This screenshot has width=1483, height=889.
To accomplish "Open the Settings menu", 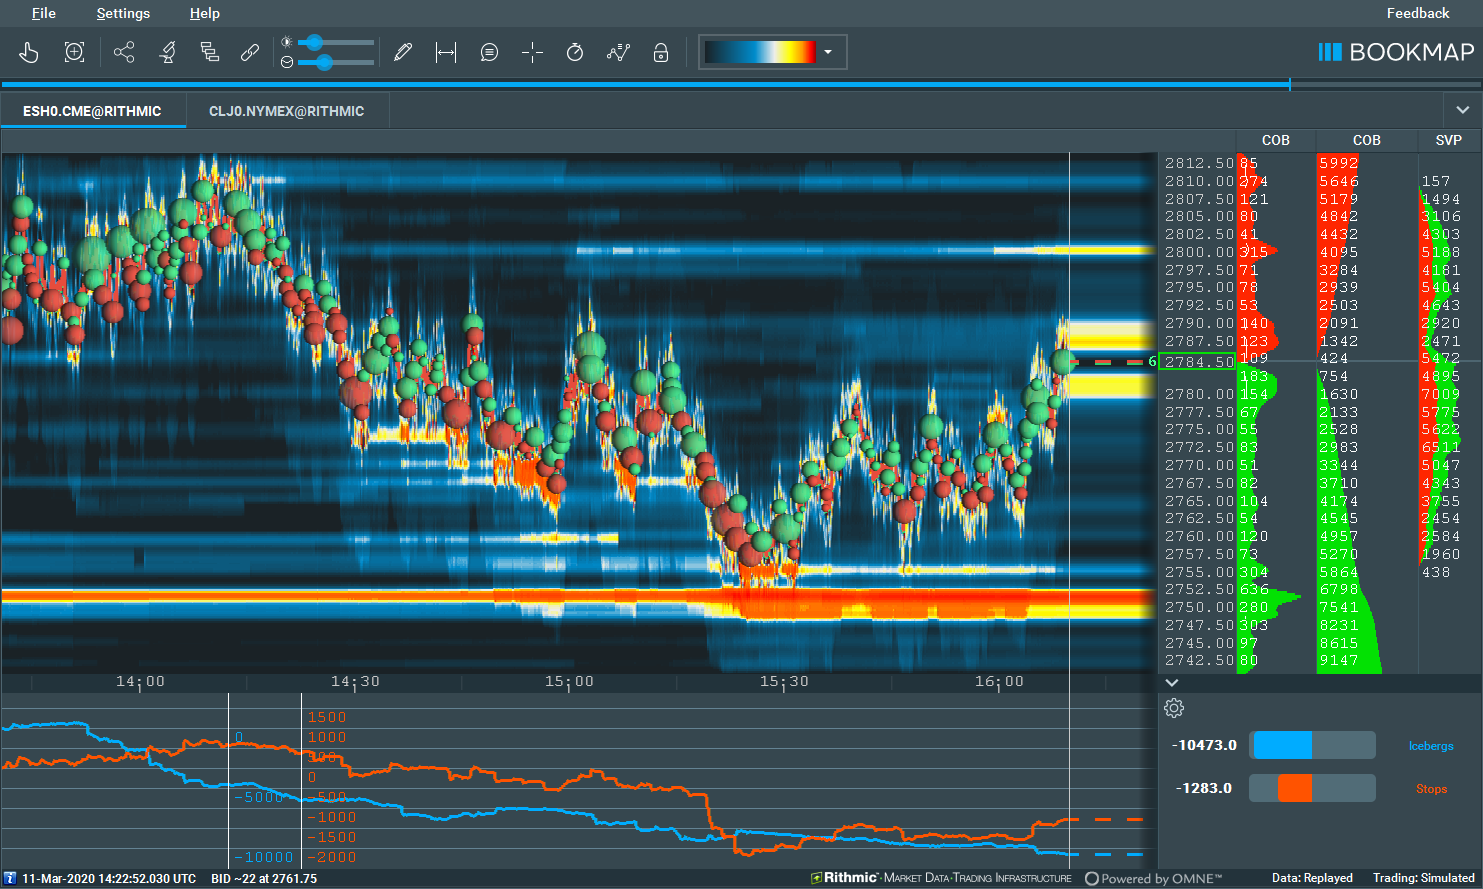I will point(123,13).
